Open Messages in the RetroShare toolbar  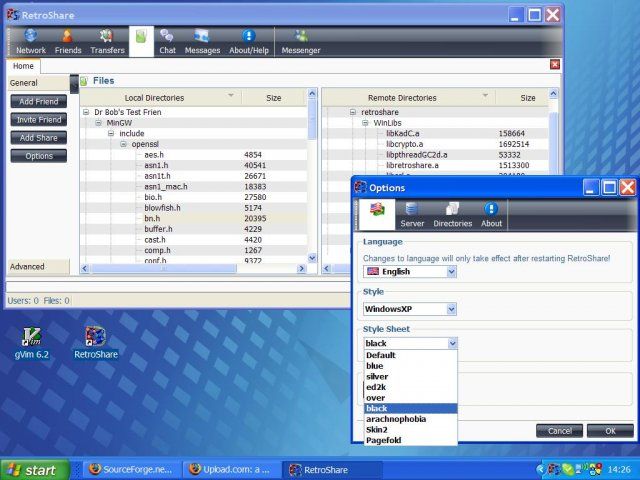click(x=202, y=42)
